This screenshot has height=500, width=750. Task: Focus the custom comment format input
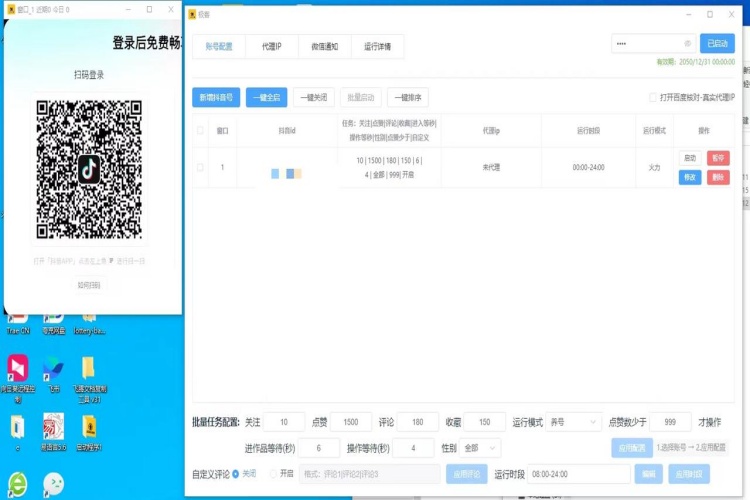click(x=370, y=474)
